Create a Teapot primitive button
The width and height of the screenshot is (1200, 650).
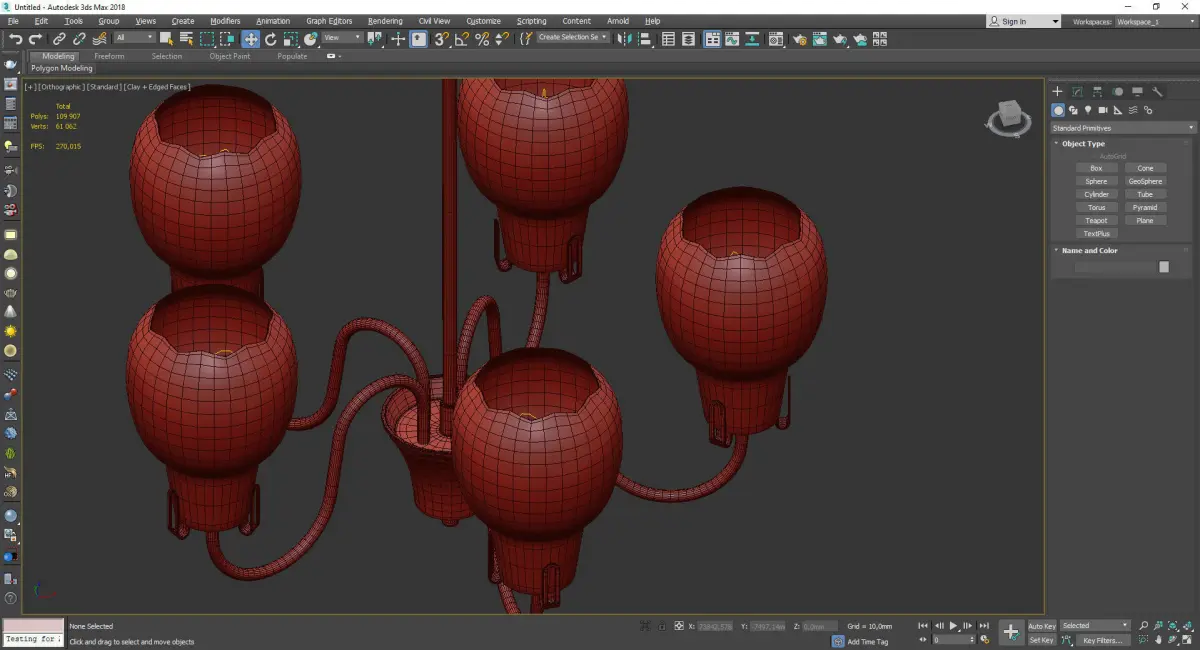1097,221
